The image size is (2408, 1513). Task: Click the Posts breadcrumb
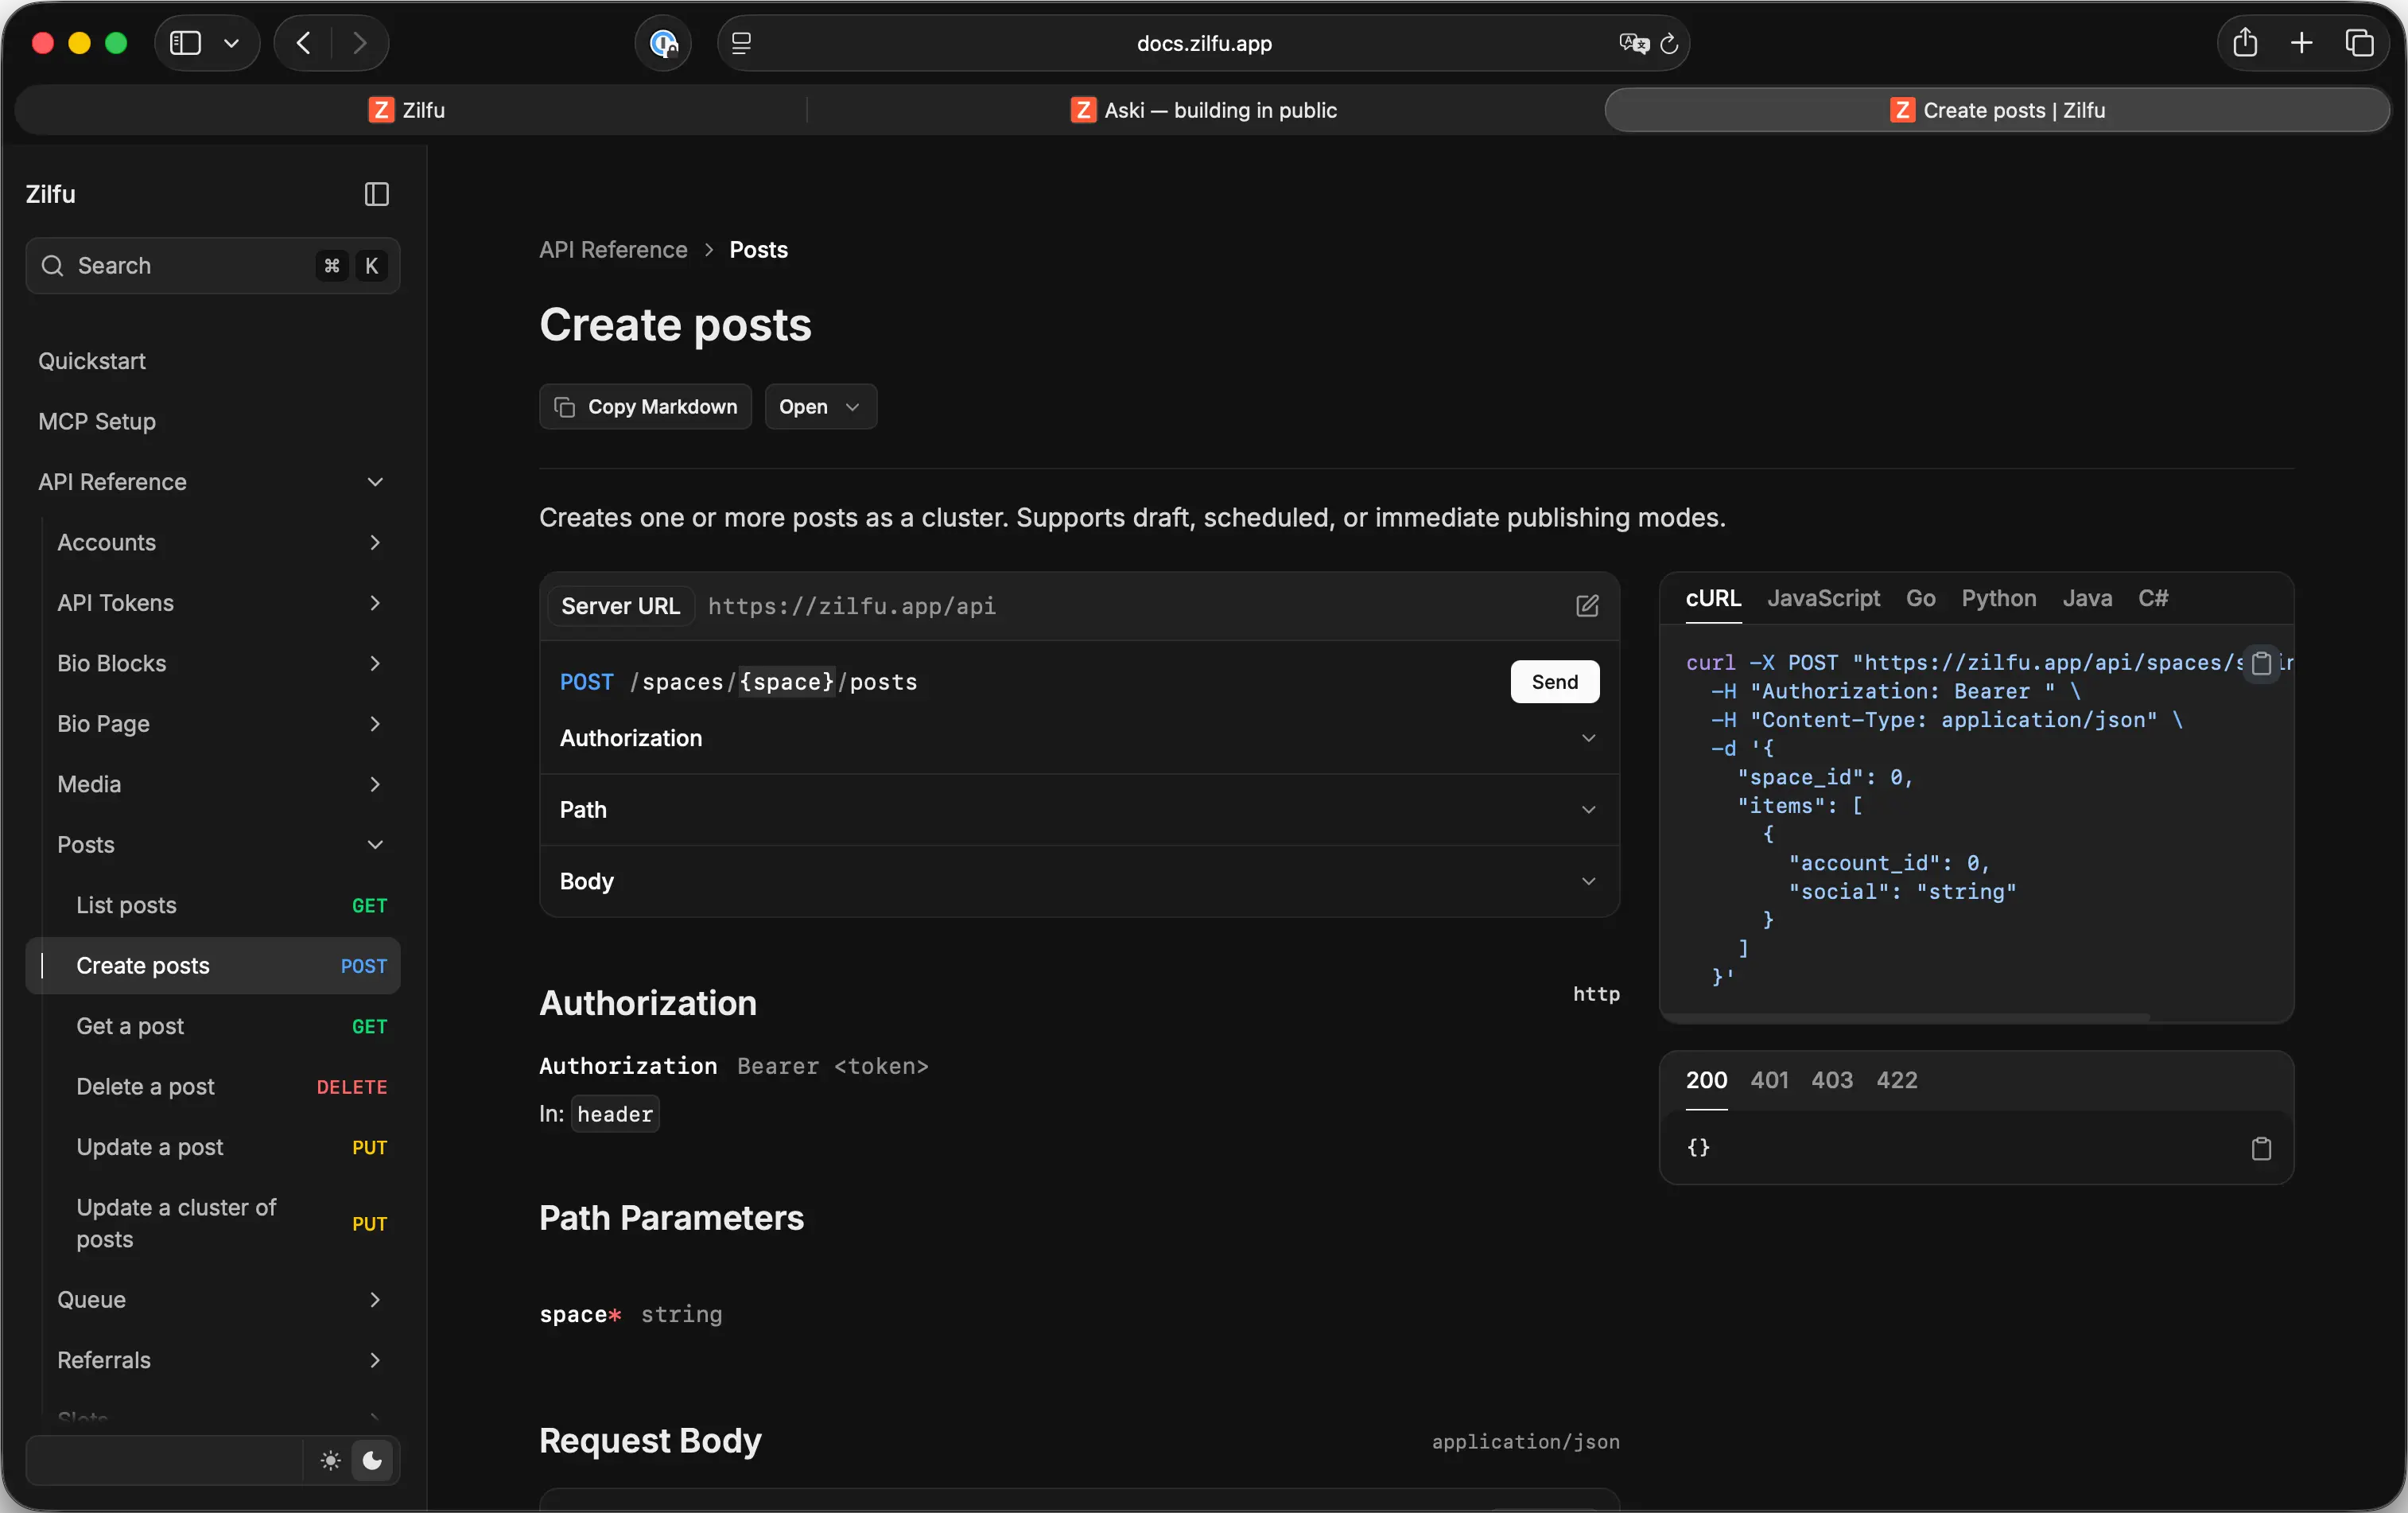pyautogui.click(x=758, y=250)
